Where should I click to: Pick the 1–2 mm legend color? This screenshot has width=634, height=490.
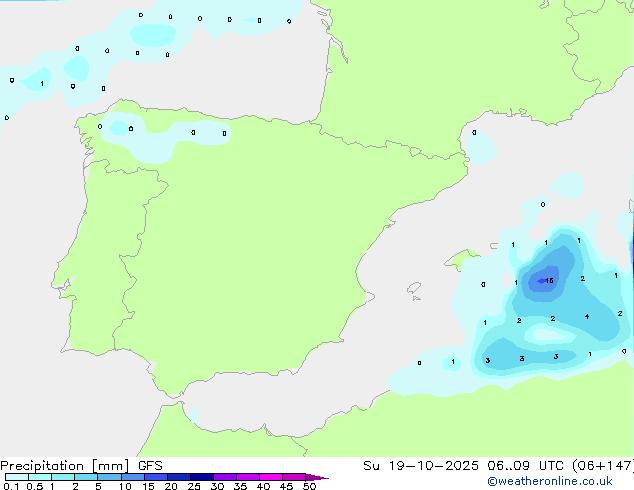click(x=63, y=477)
